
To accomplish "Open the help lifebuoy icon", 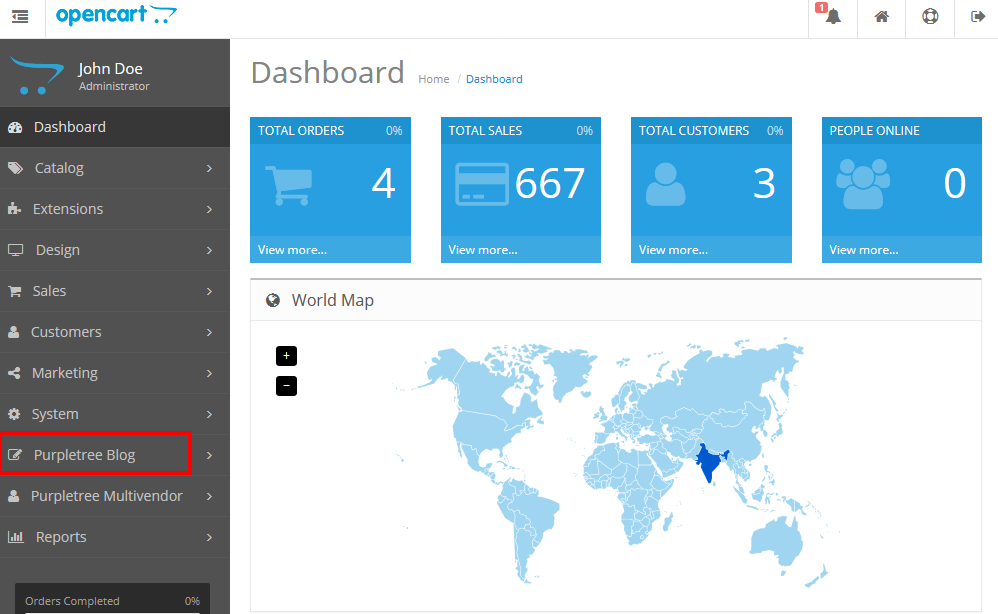I will click(930, 17).
